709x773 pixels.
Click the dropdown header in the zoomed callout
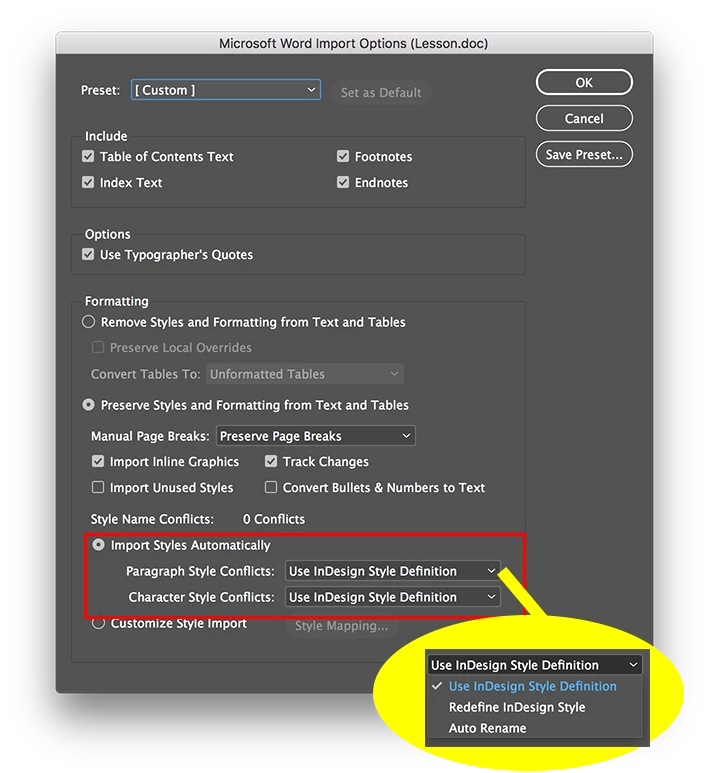point(534,665)
